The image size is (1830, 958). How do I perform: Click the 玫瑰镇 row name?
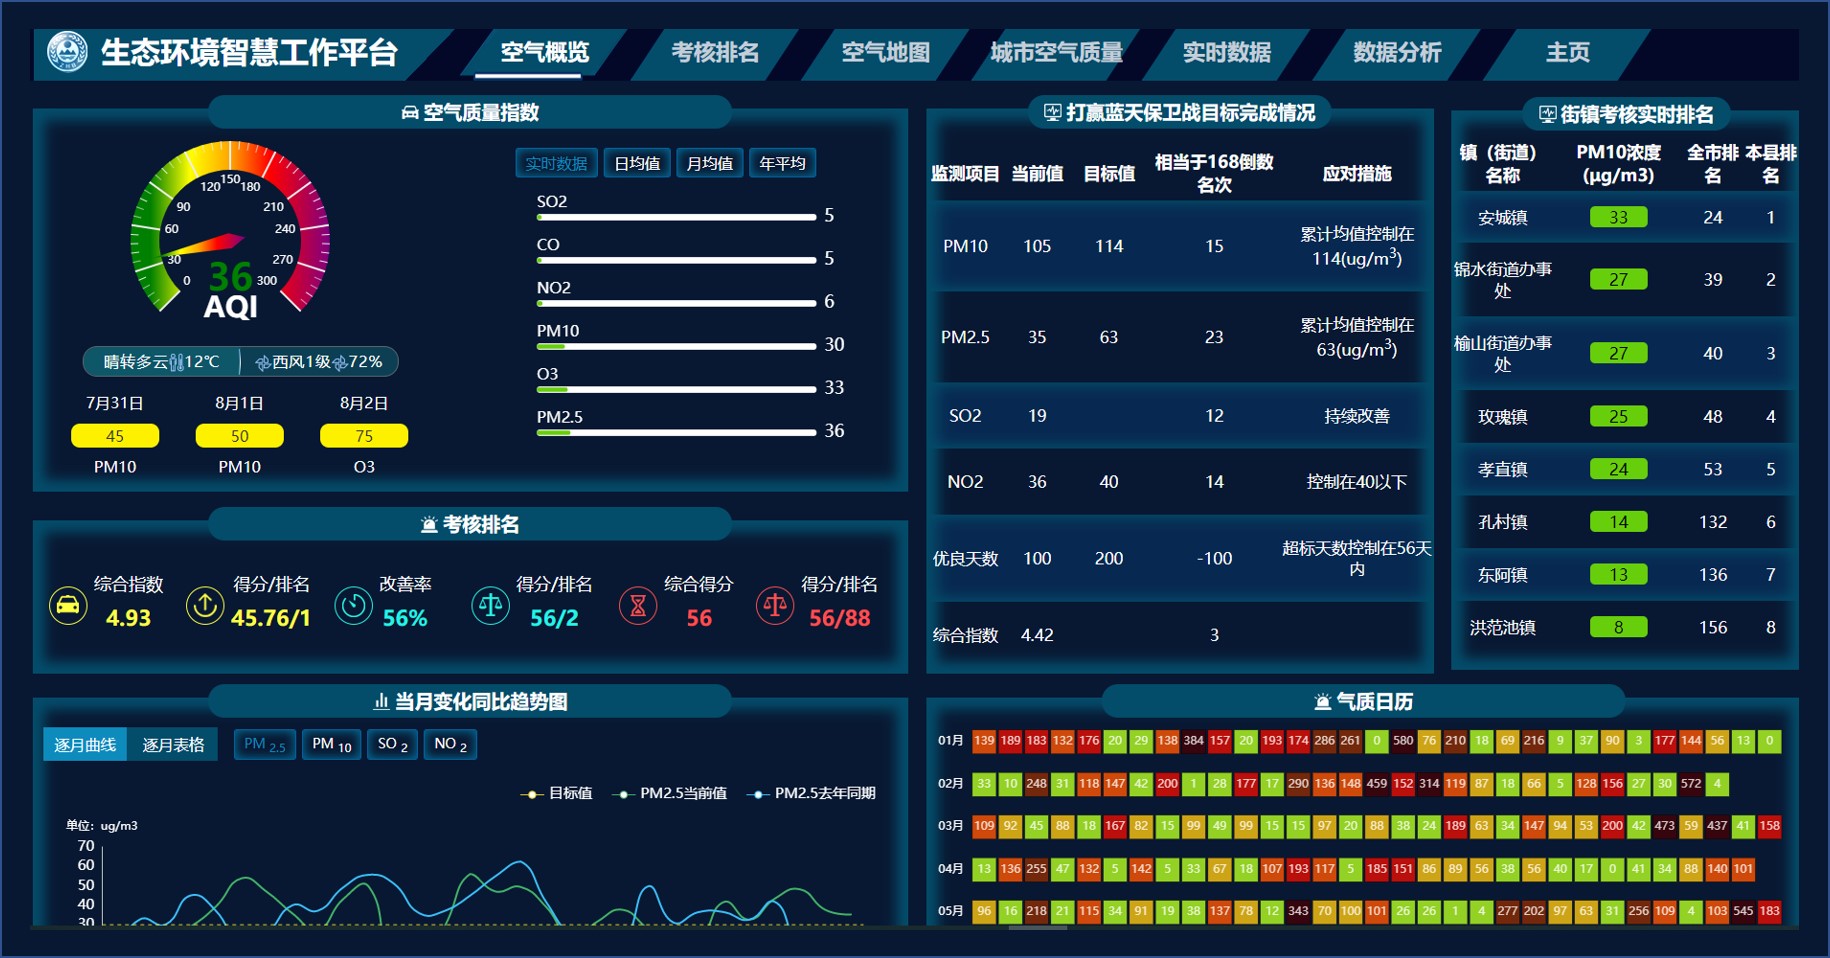pyautogui.click(x=1502, y=416)
